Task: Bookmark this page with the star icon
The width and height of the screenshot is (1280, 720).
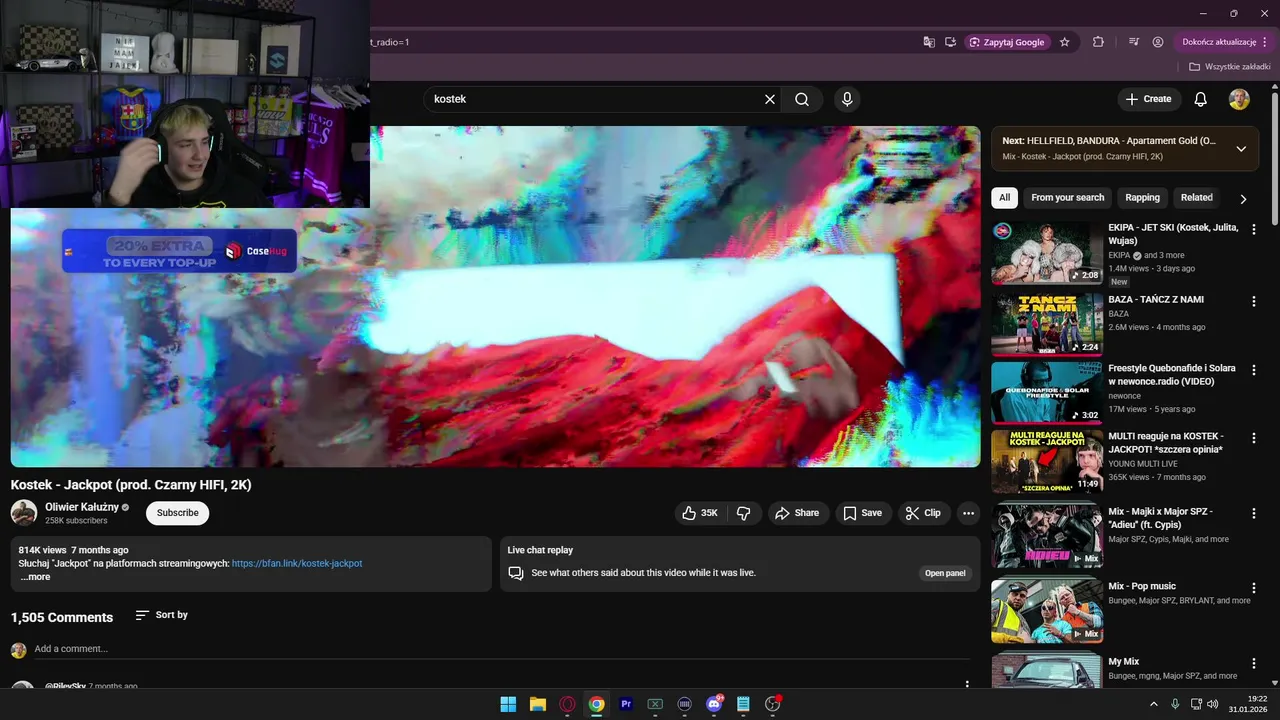Action: click(1065, 42)
